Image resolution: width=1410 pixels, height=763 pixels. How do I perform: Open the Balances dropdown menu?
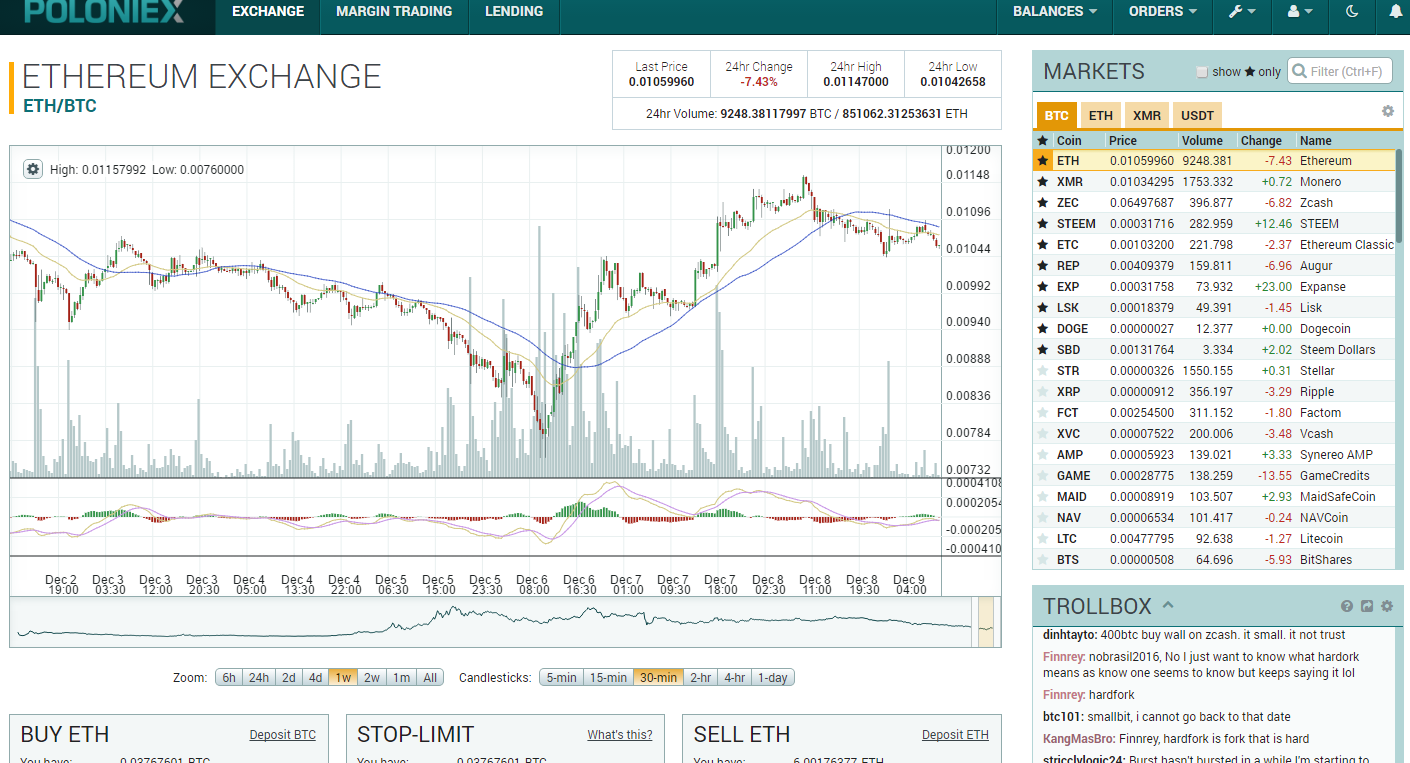click(1054, 12)
